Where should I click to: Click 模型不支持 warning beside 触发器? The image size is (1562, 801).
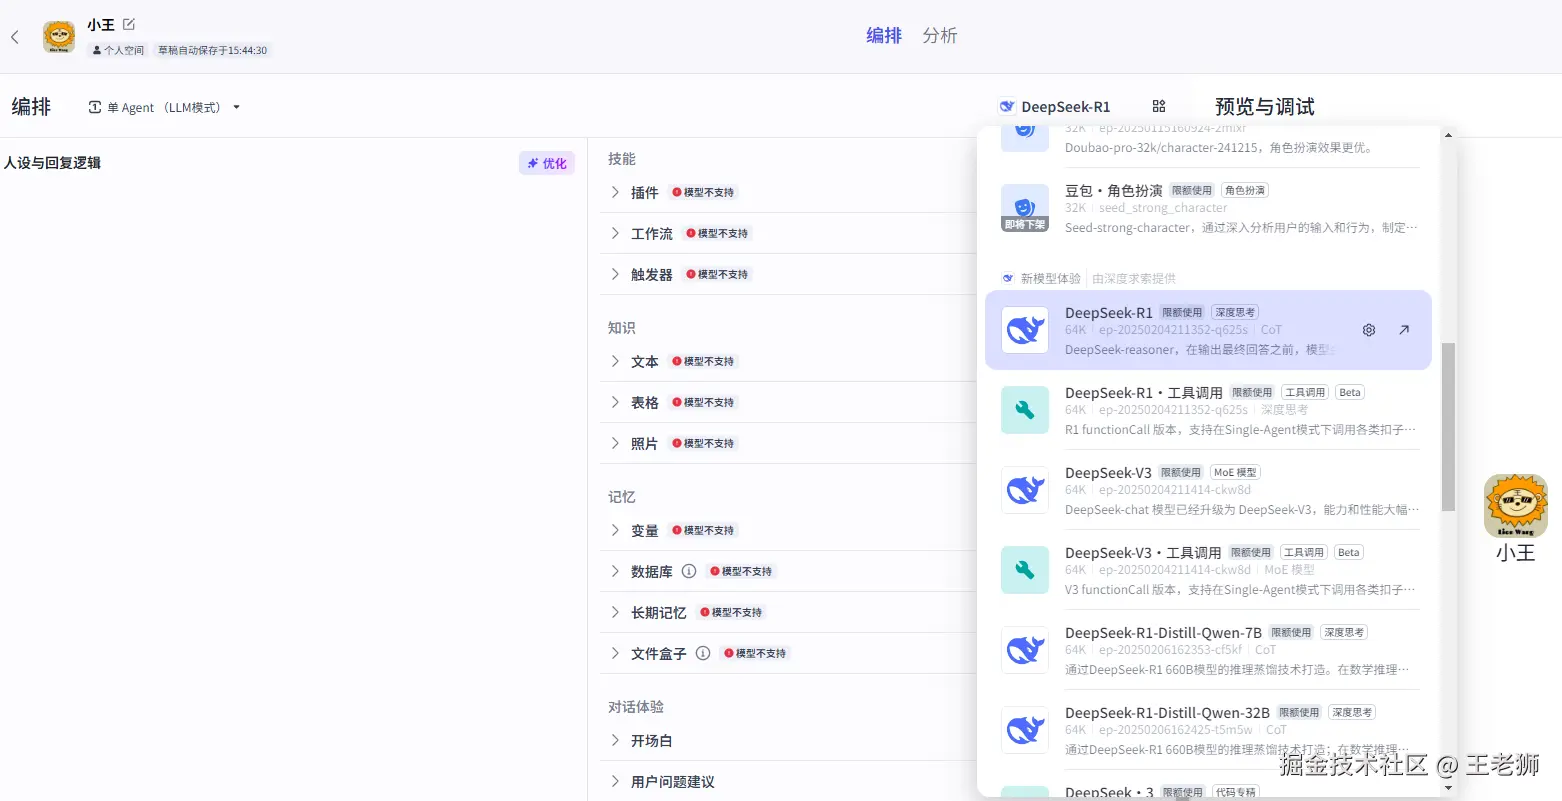(717, 274)
